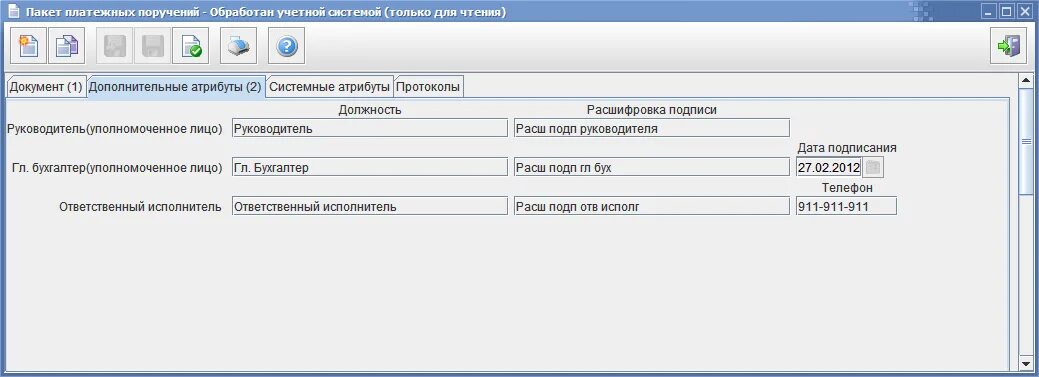Click the Расш подп гл бух field
Image resolution: width=1039 pixels, height=377 pixels.
tap(651, 168)
